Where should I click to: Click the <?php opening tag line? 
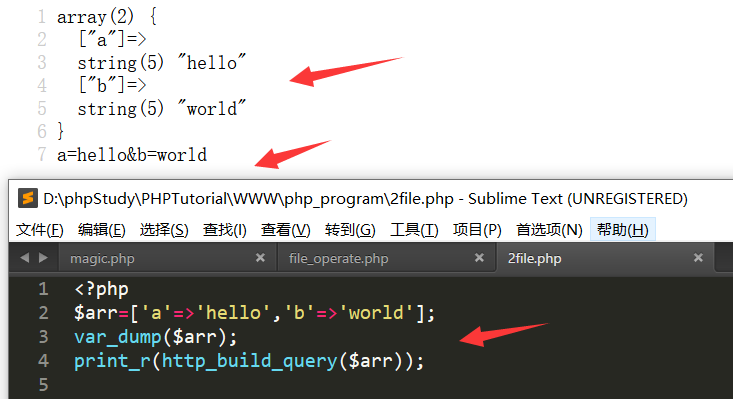coord(101,289)
